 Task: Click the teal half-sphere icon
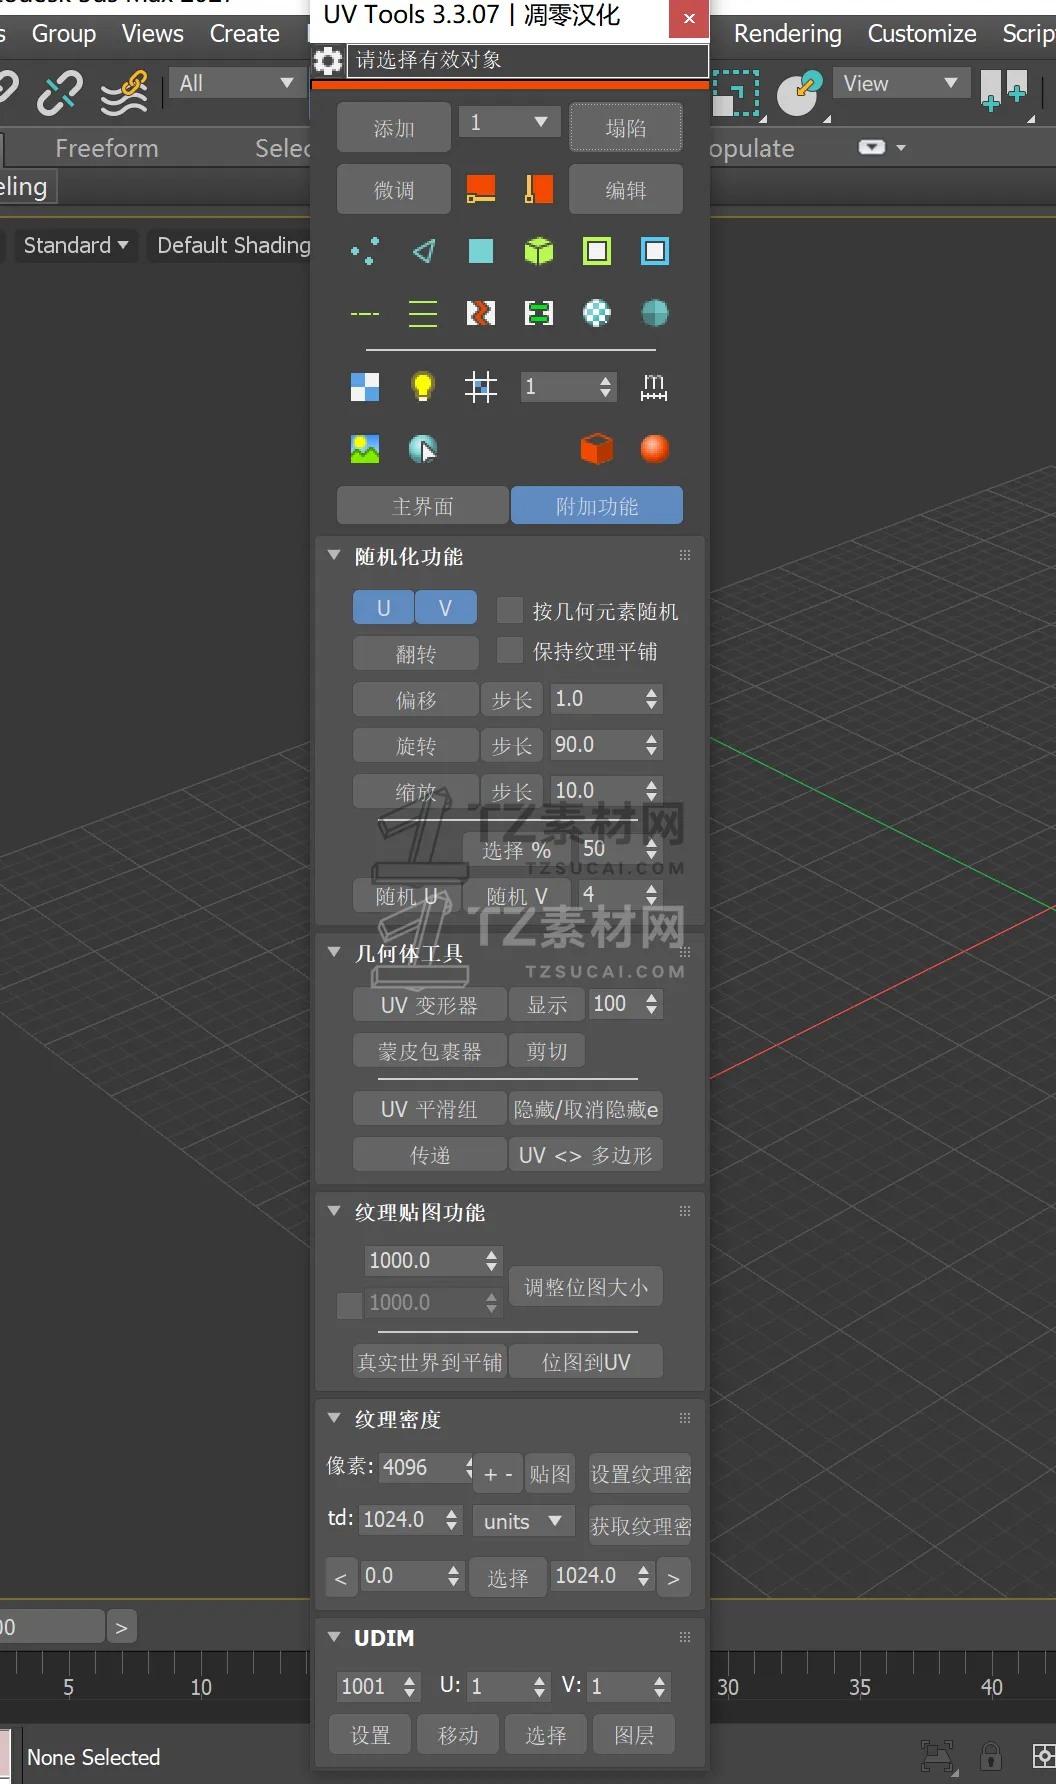click(655, 314)
